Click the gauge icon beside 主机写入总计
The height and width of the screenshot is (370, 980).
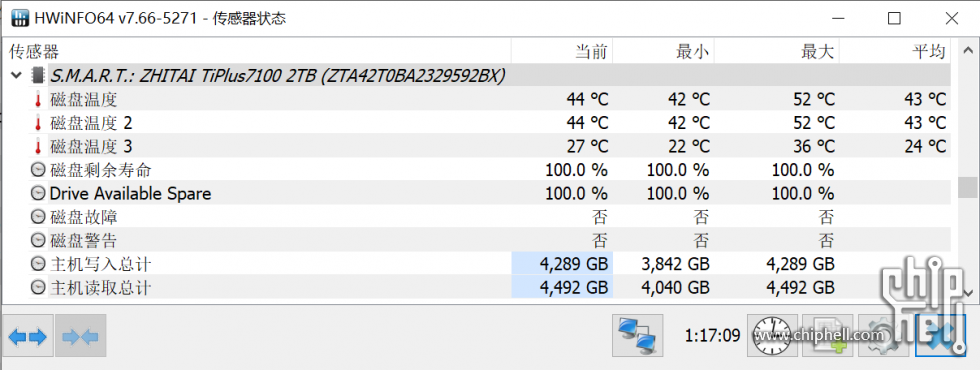[39, 264]
